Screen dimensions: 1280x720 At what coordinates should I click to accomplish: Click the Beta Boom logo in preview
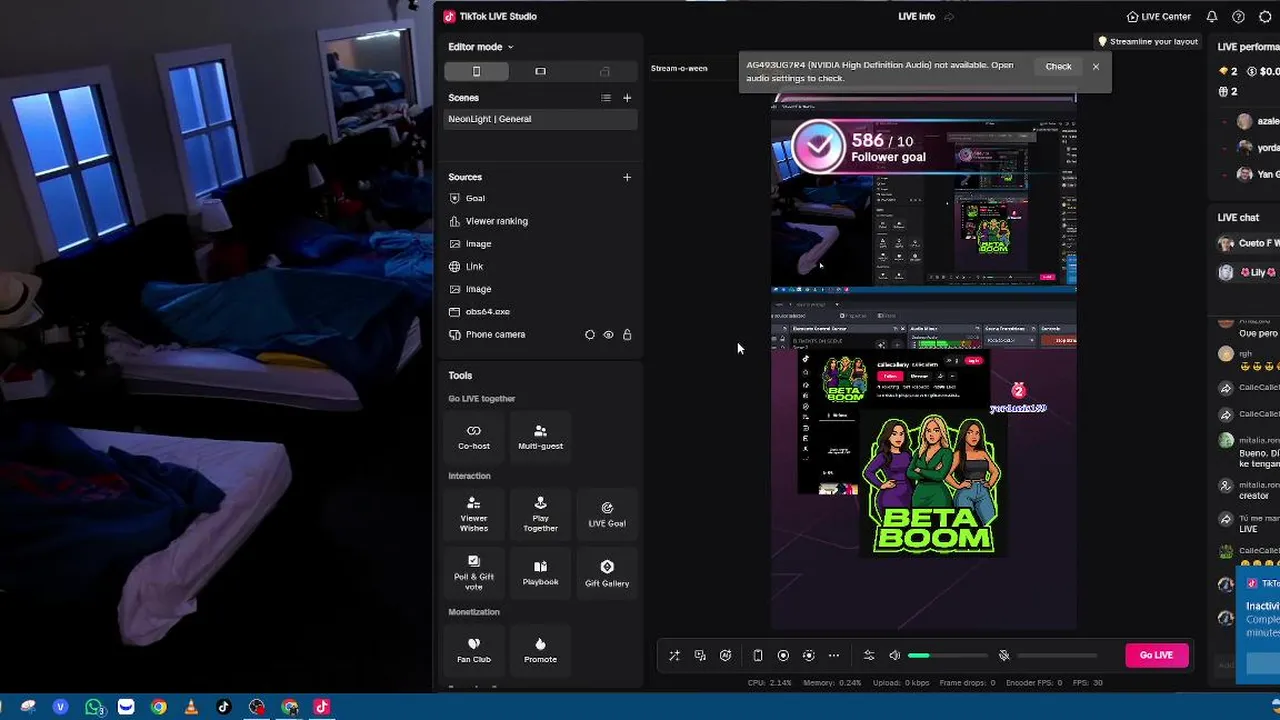point(933,485)
